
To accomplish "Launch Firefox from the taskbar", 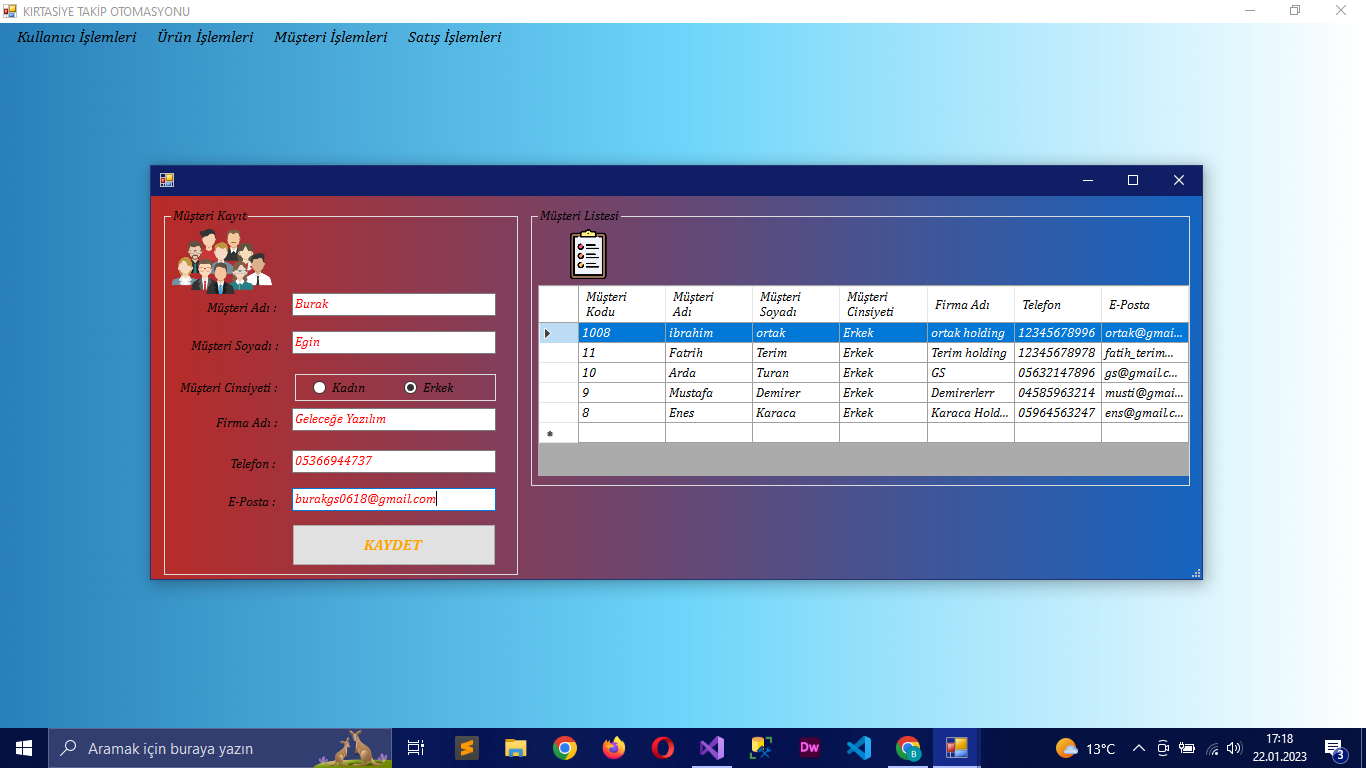I will tap(614, 748).
